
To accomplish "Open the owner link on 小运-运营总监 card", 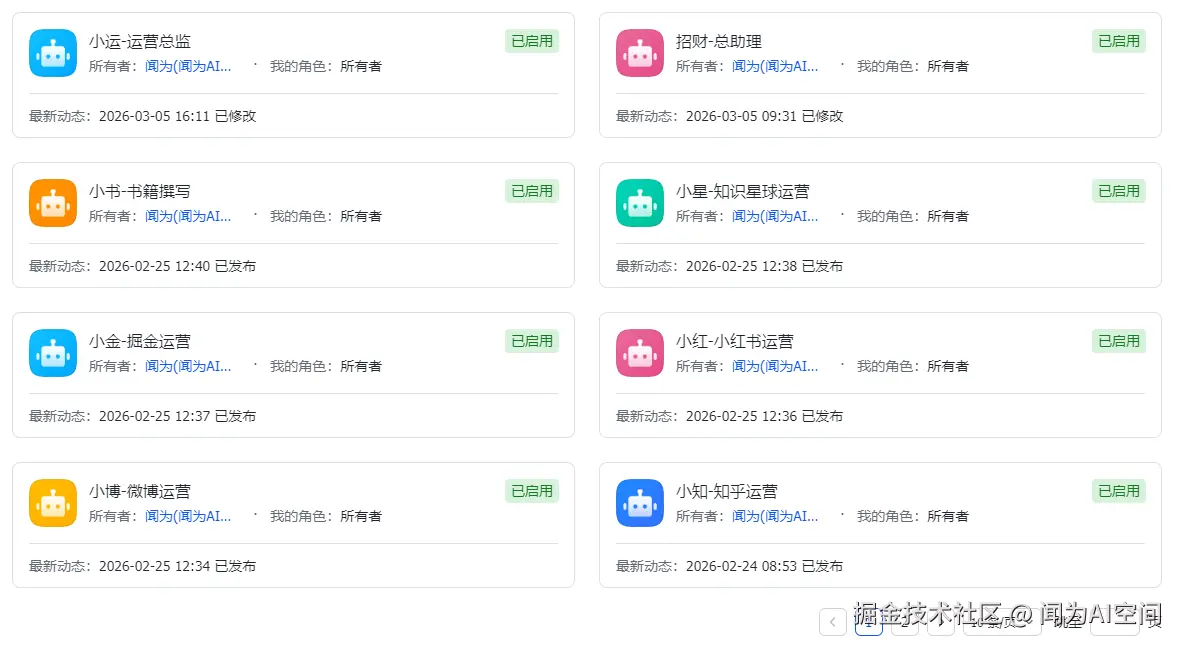I will [x=188, y=67].
